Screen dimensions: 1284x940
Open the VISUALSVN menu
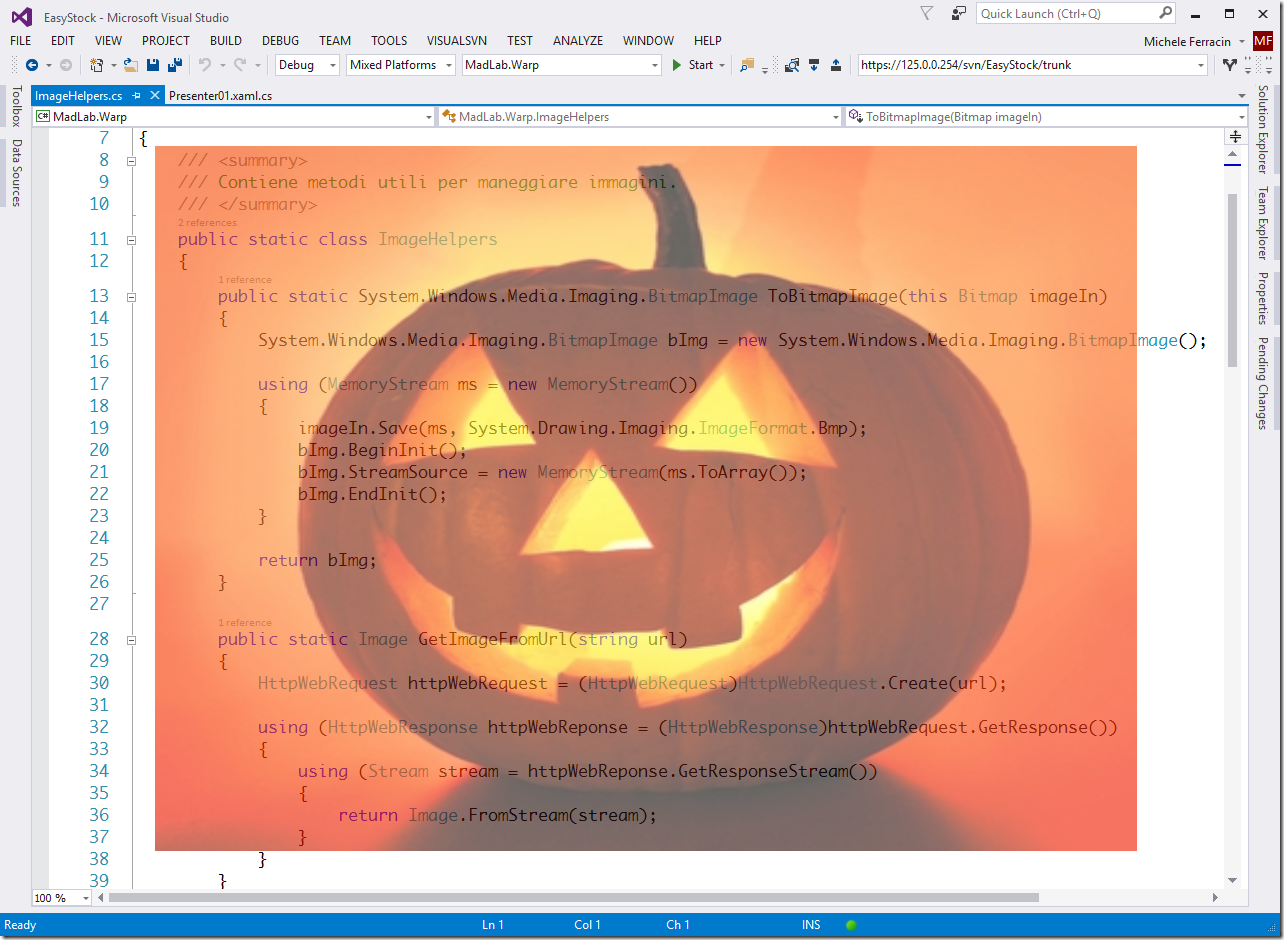coord(457,41)
